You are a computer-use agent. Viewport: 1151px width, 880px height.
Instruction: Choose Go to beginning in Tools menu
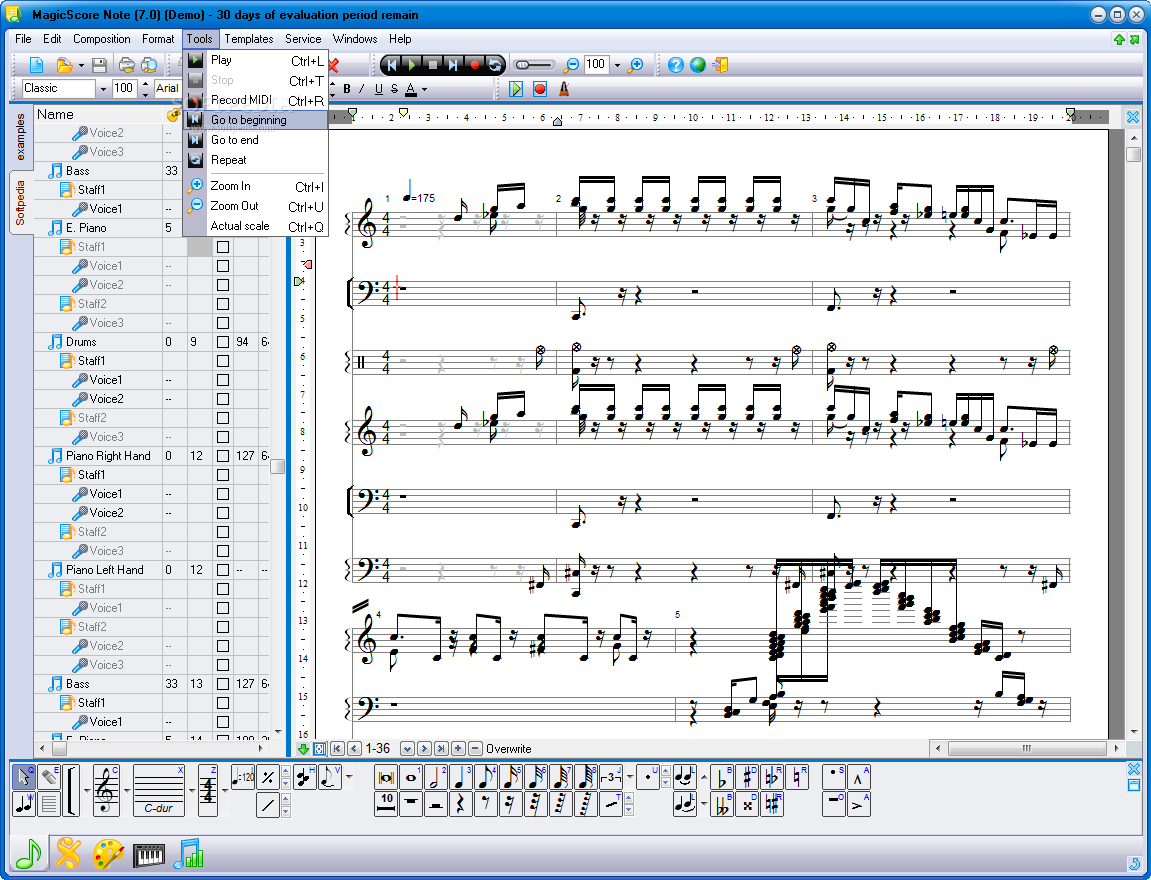coord(255,120)
